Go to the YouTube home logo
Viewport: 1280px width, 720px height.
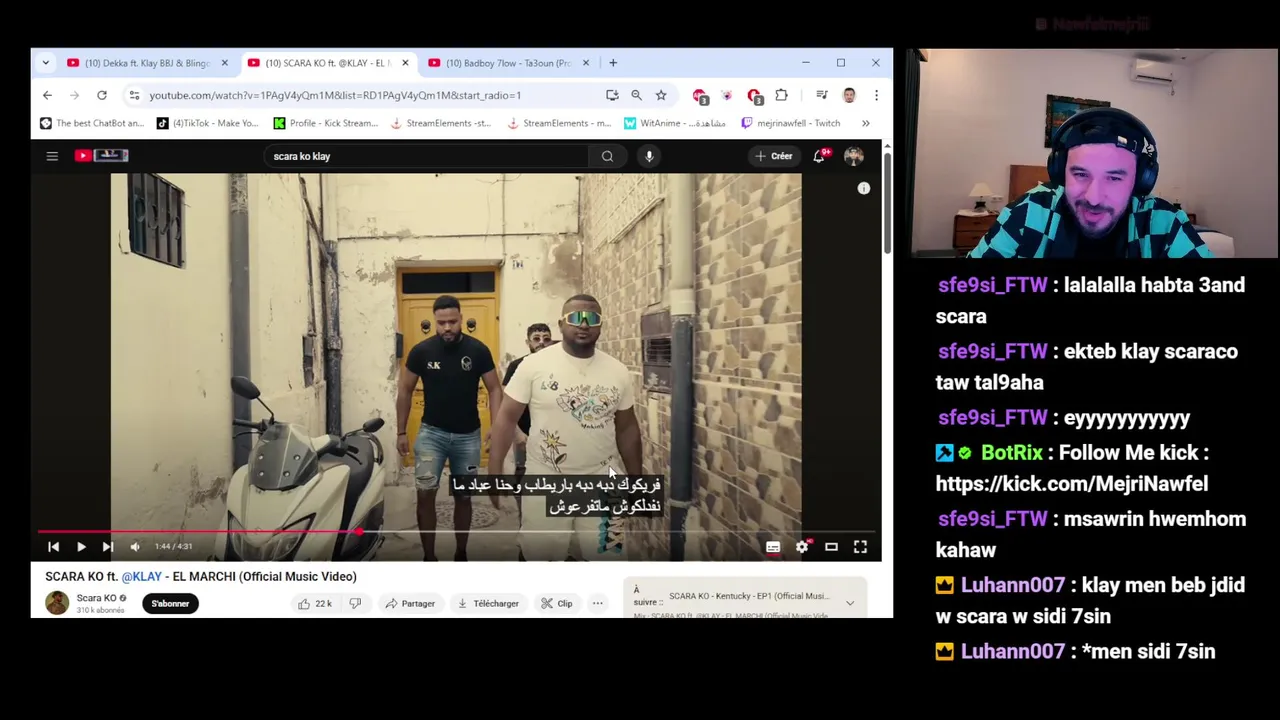coord(101,156)
